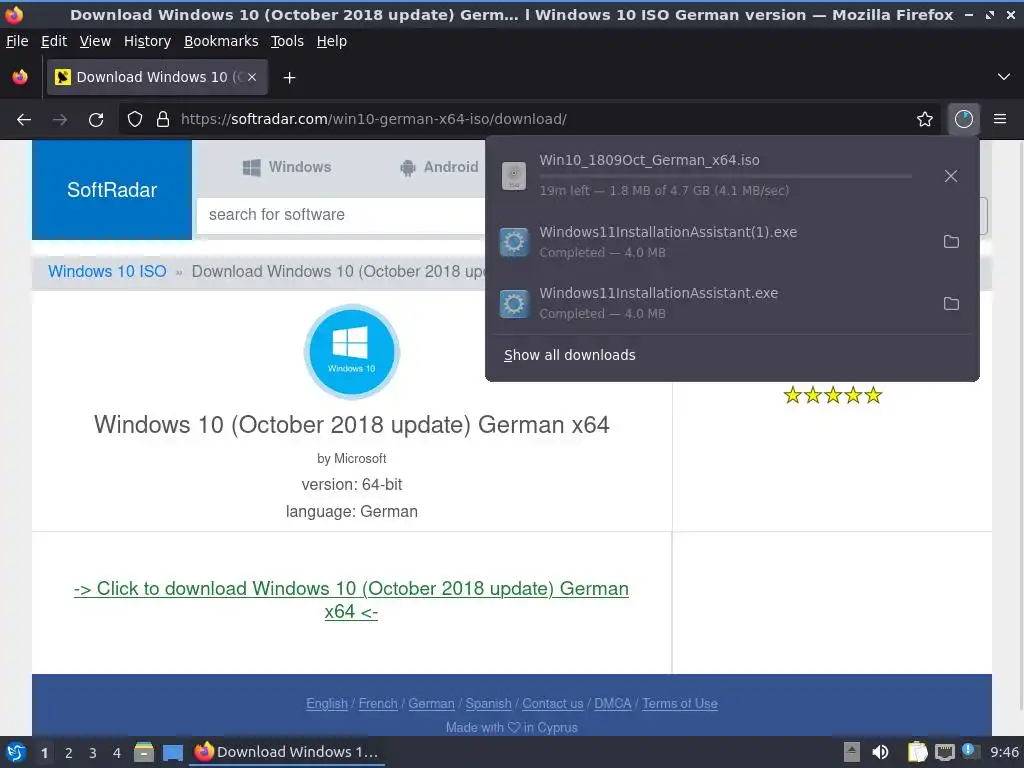Viewport: 1024px width, 768px height.
Task: Click the round Windows 10 logo image
Action: (351, 351)
